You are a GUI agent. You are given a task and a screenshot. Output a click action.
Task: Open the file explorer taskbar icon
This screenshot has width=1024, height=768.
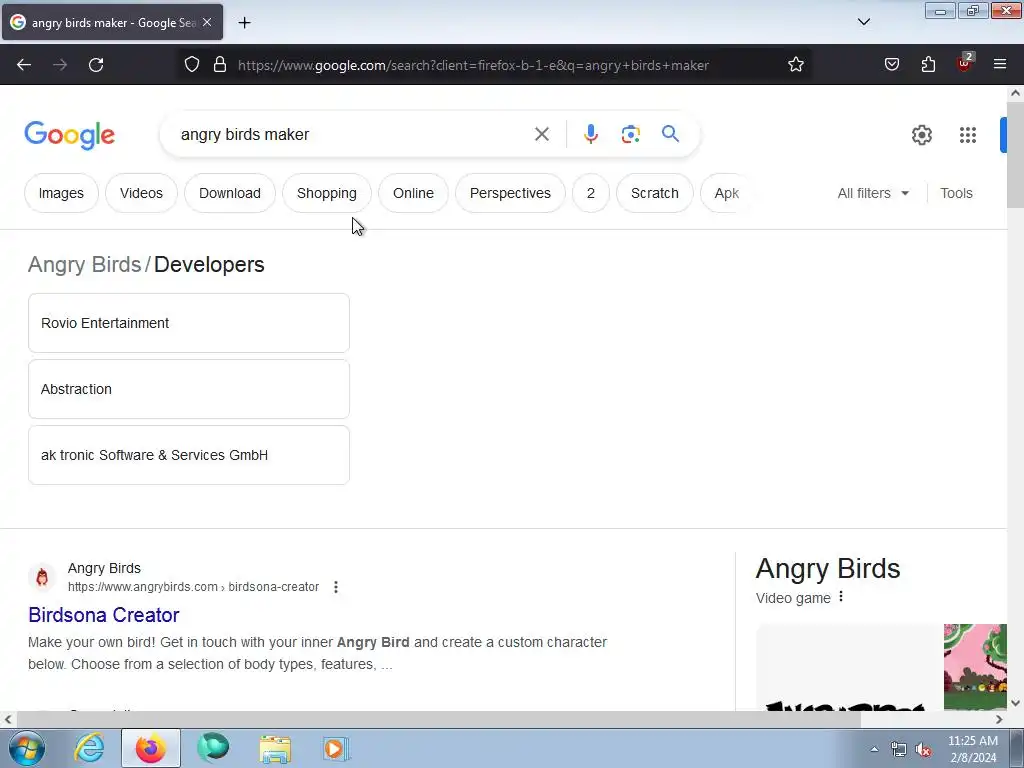[275, 748]
